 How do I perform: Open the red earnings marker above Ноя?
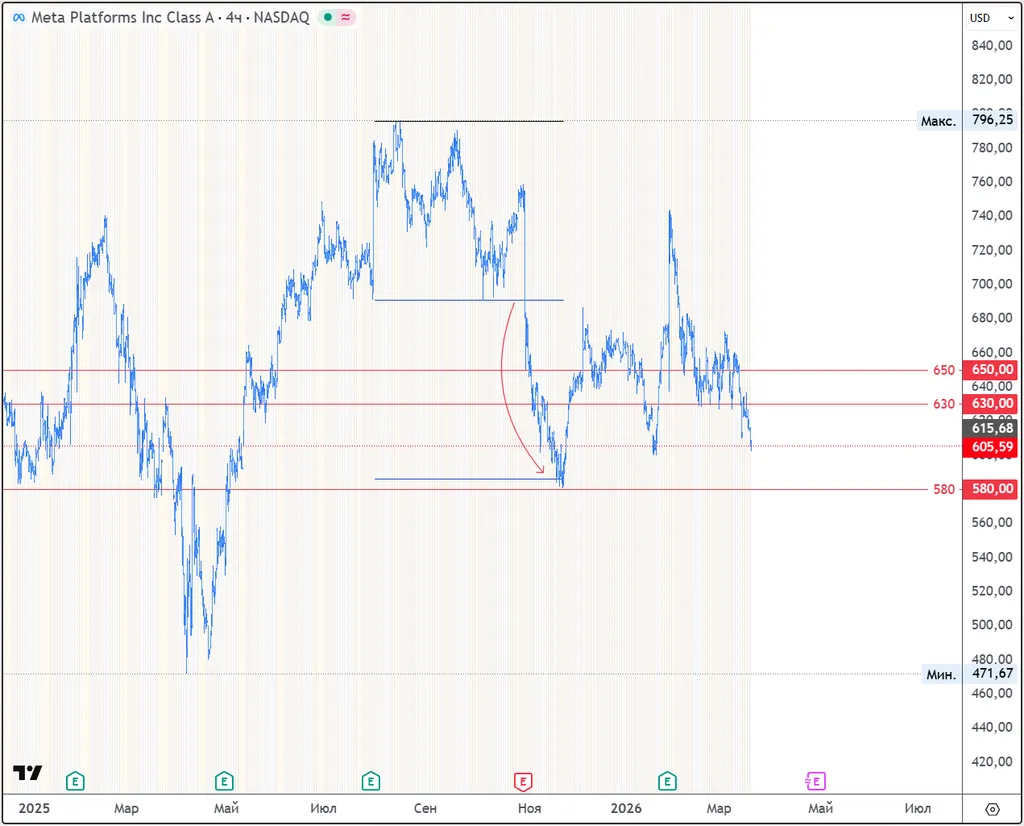[x=522, y=780]
